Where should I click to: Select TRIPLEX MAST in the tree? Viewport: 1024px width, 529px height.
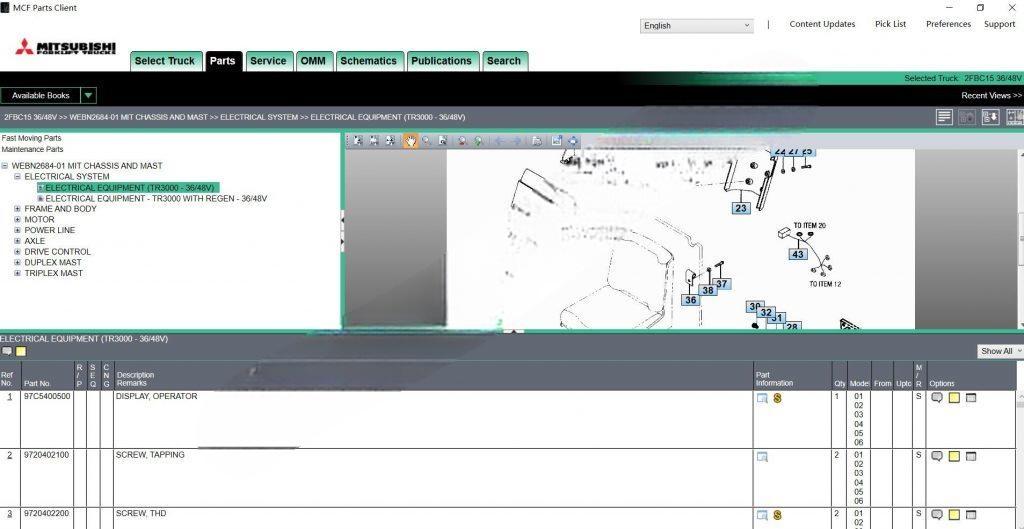click(x=53, y=273)
